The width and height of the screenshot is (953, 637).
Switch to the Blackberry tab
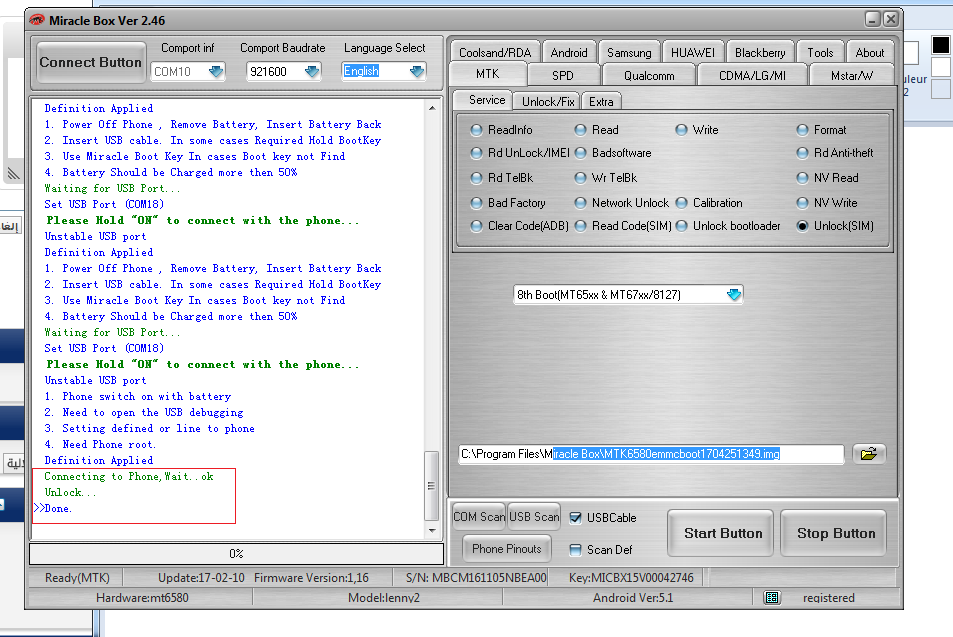pyautogui.click(x=760, y=52)
